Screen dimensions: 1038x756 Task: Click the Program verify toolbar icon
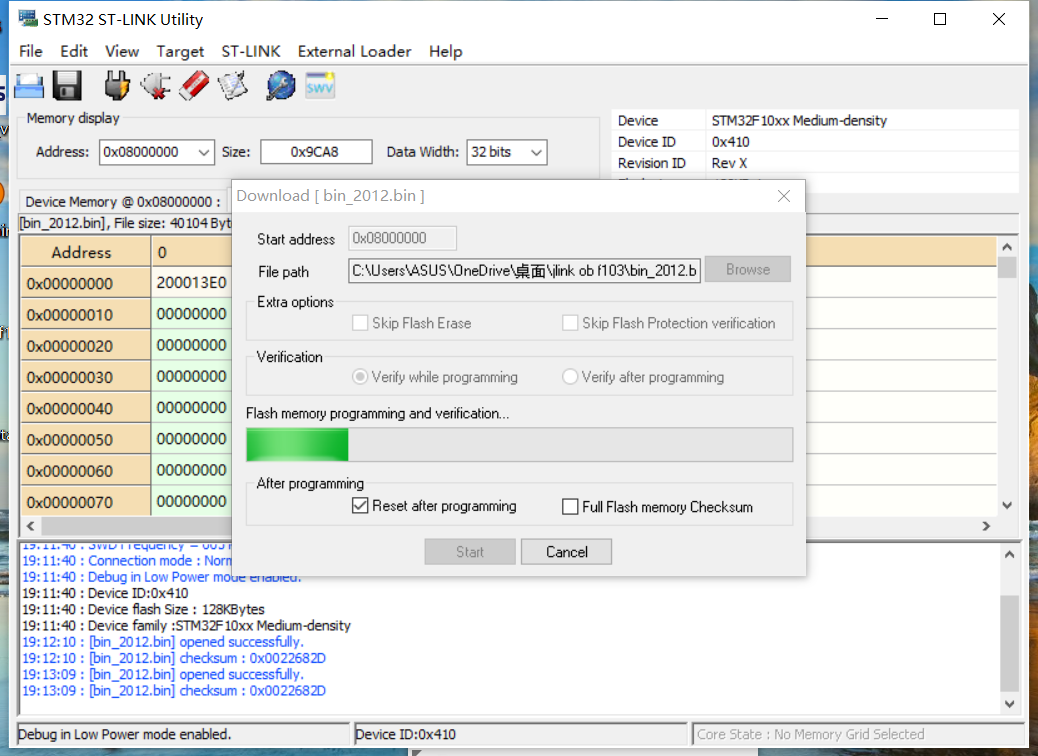(x=233, y=85)
